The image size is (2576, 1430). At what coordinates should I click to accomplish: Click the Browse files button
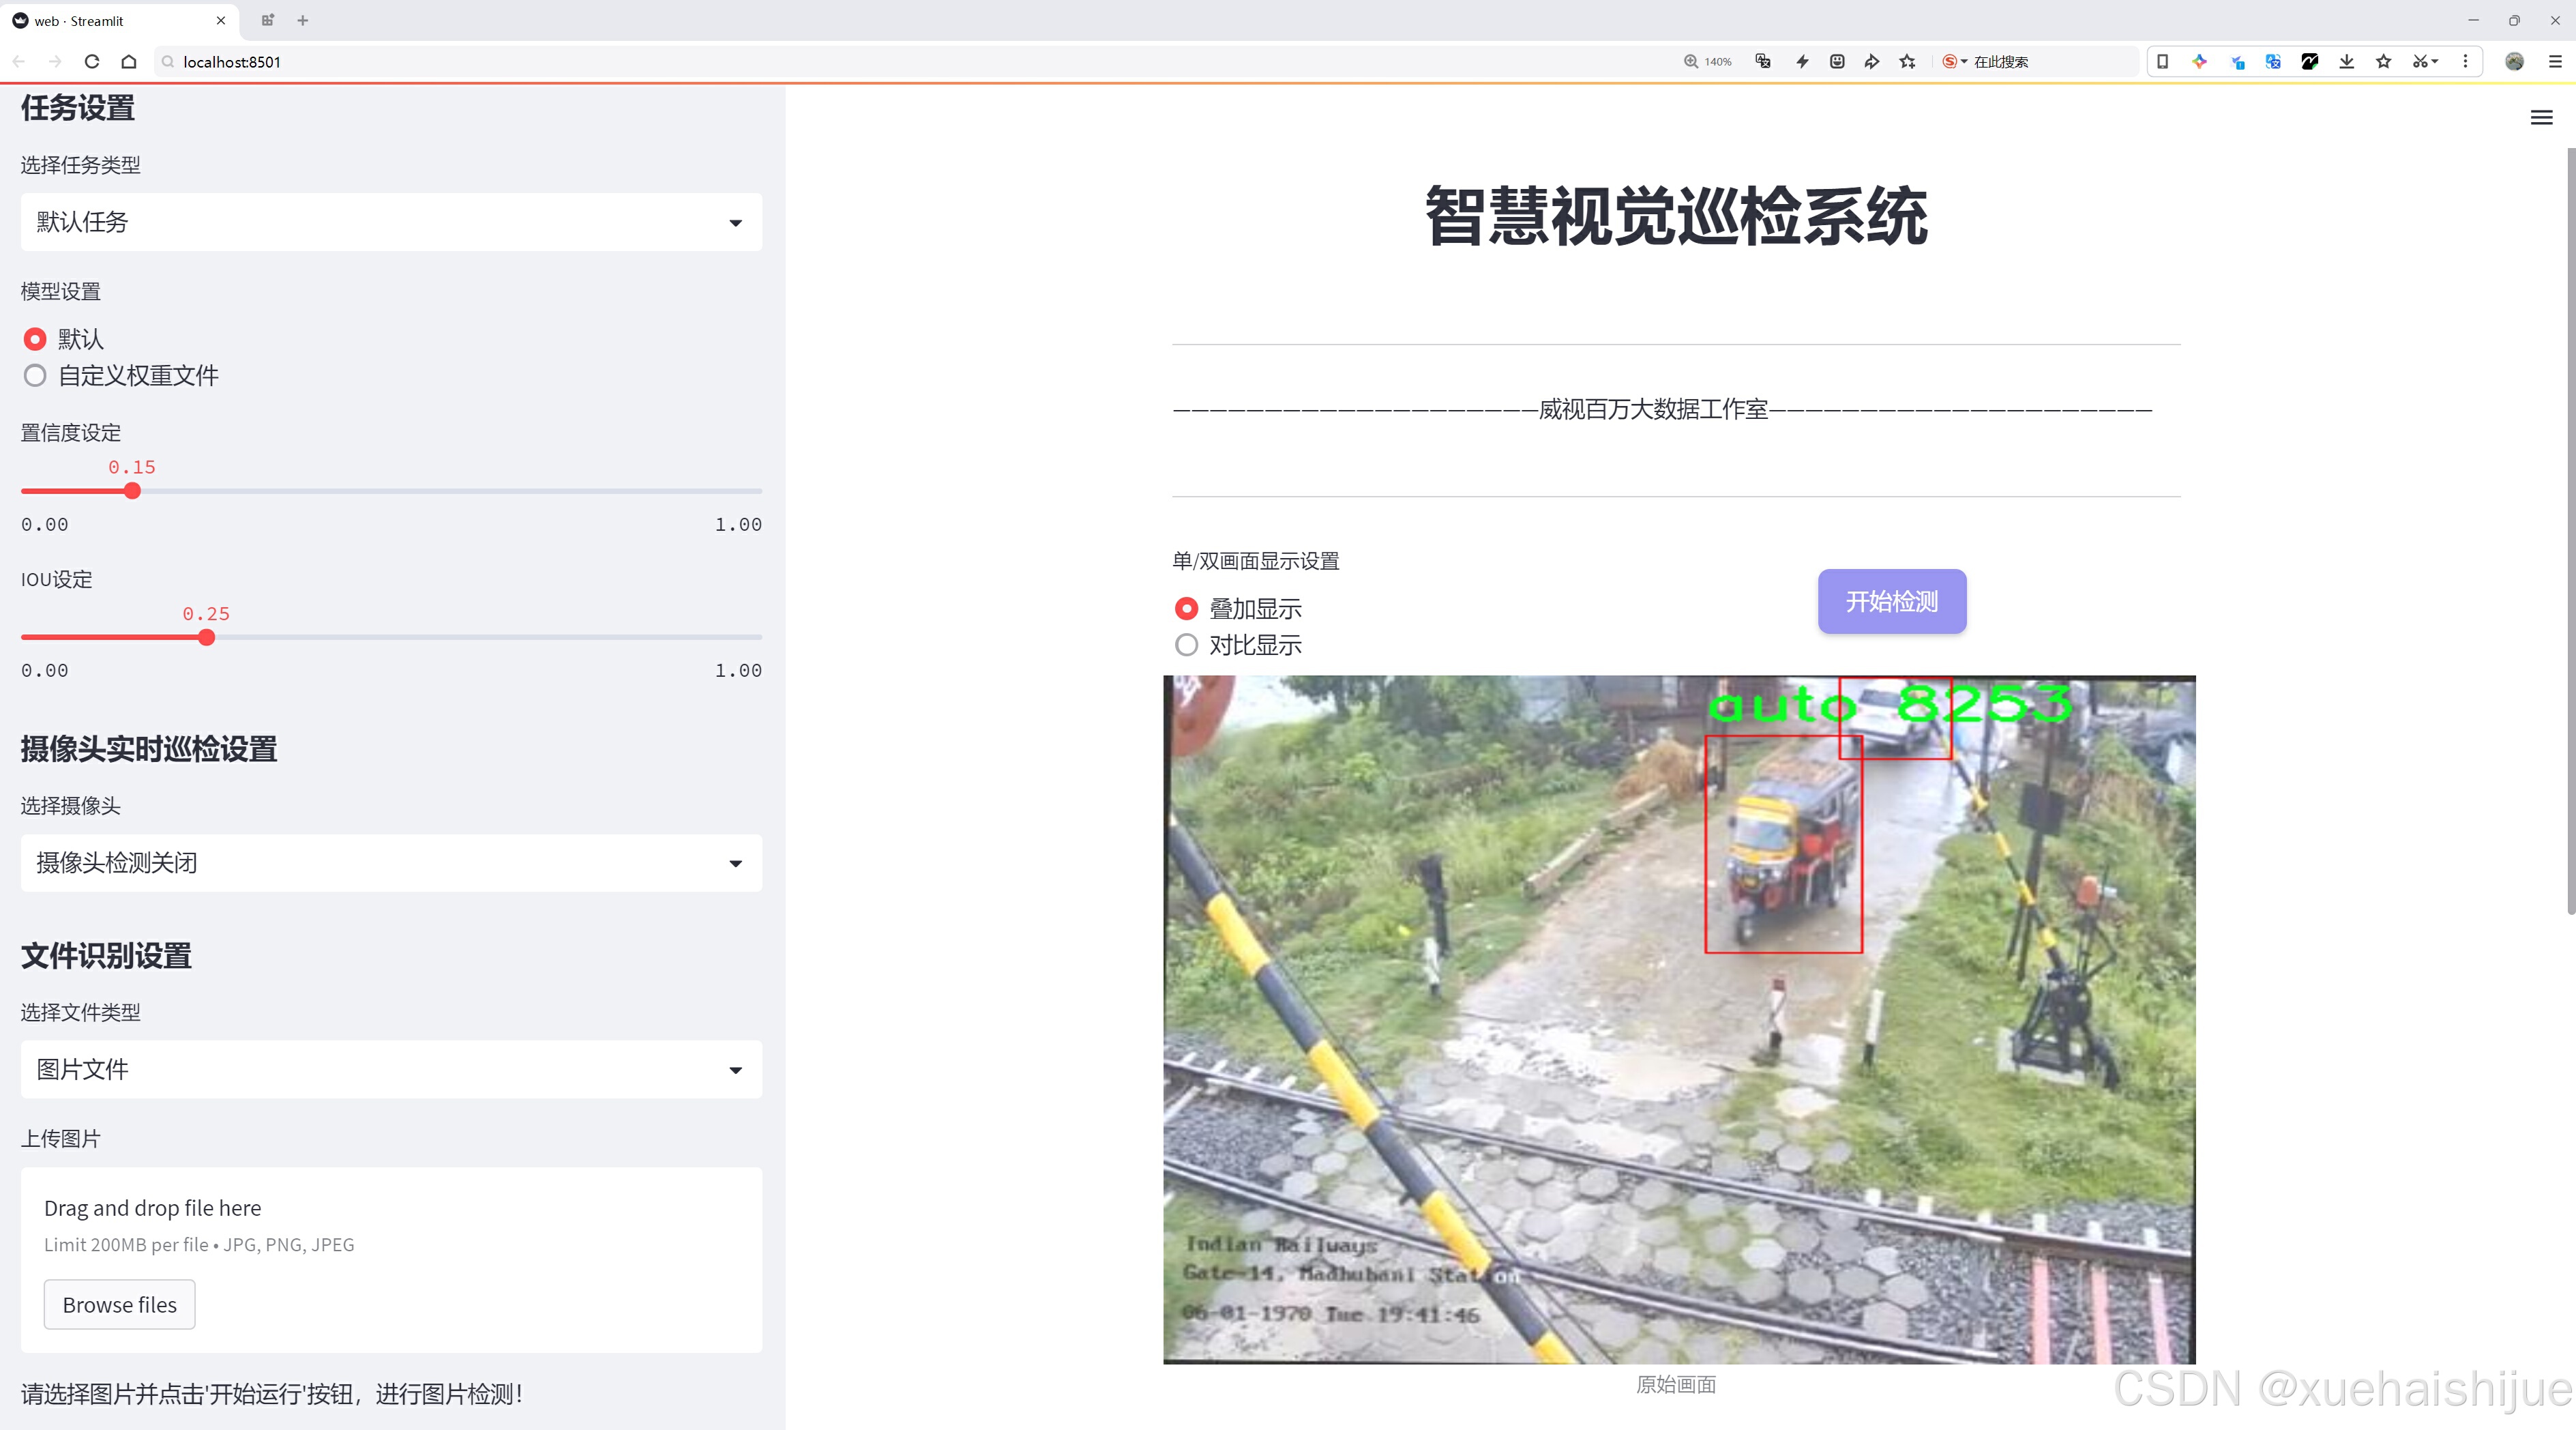coord(119,1304)
